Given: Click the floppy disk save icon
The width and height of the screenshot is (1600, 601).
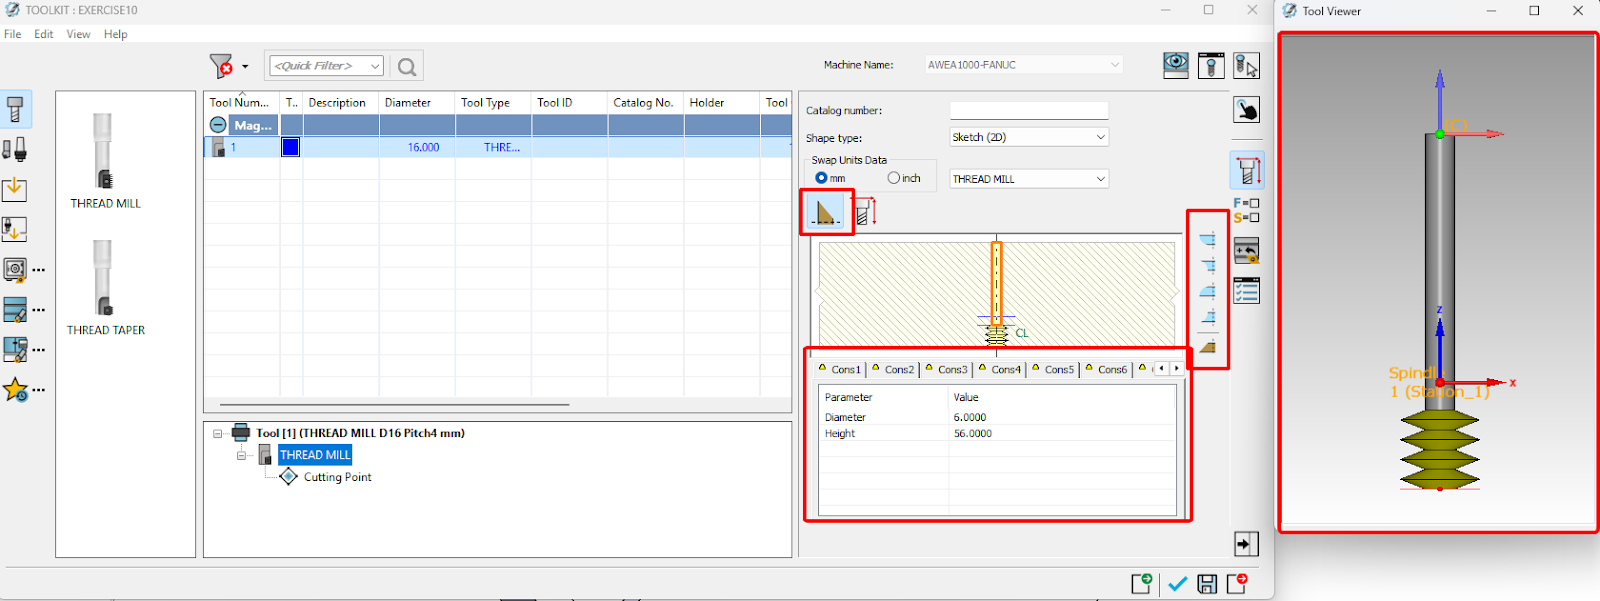Looking at the screenshot, I should (1207, 584).
